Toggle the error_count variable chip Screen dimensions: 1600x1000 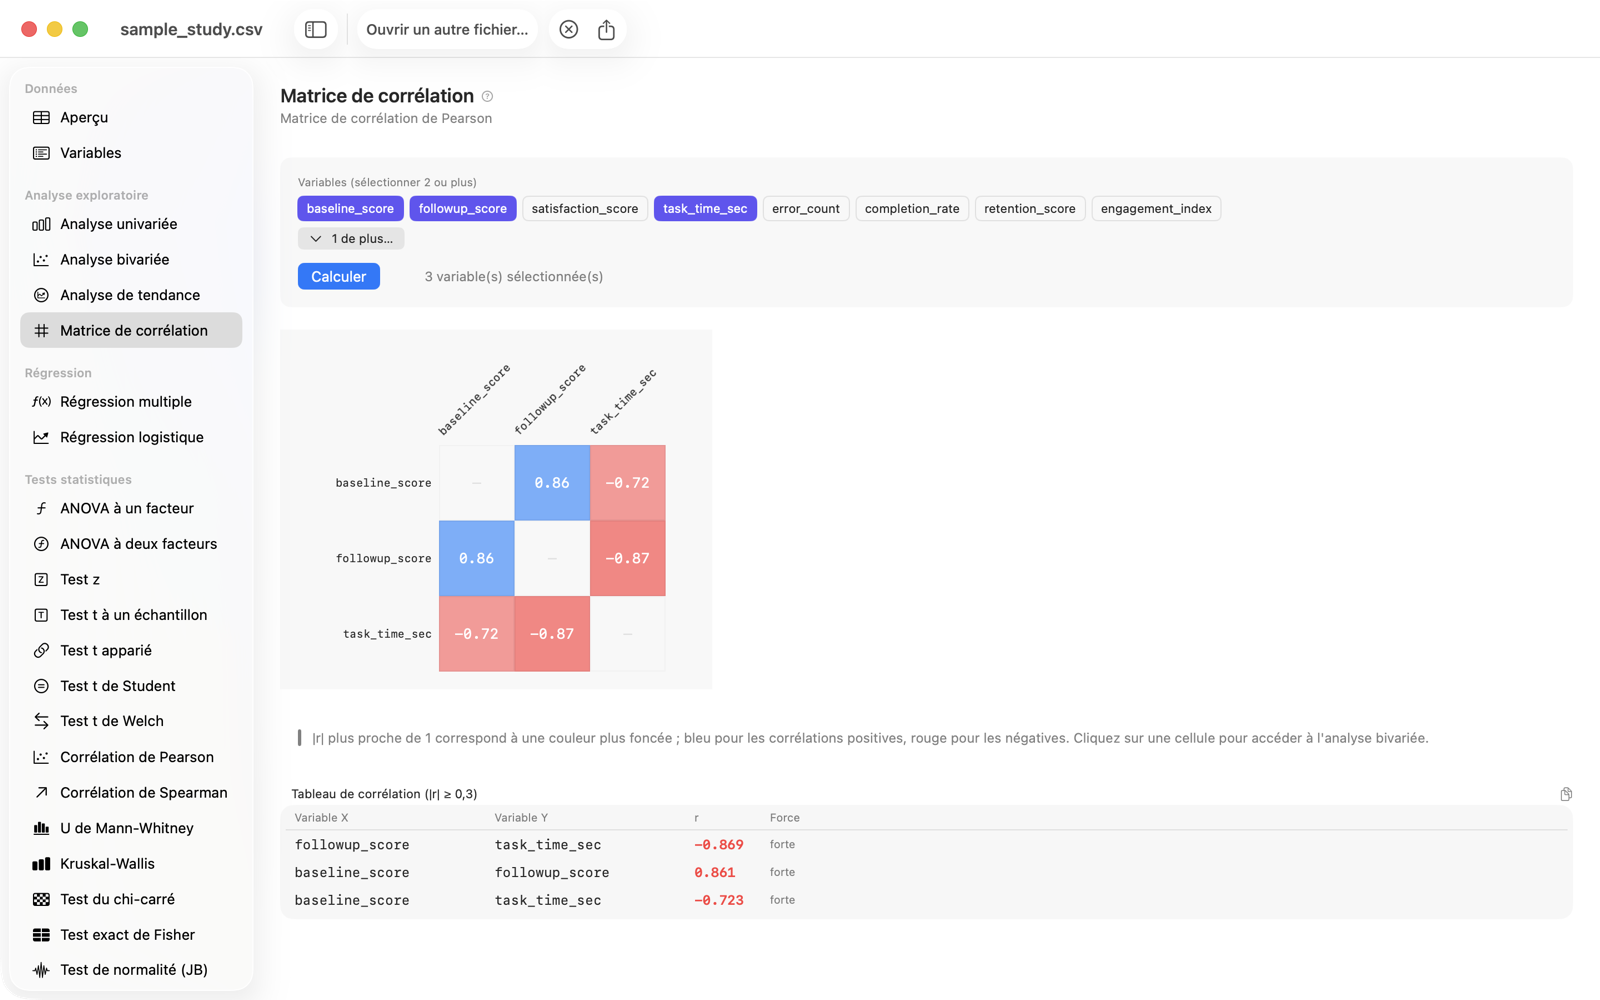806,208
